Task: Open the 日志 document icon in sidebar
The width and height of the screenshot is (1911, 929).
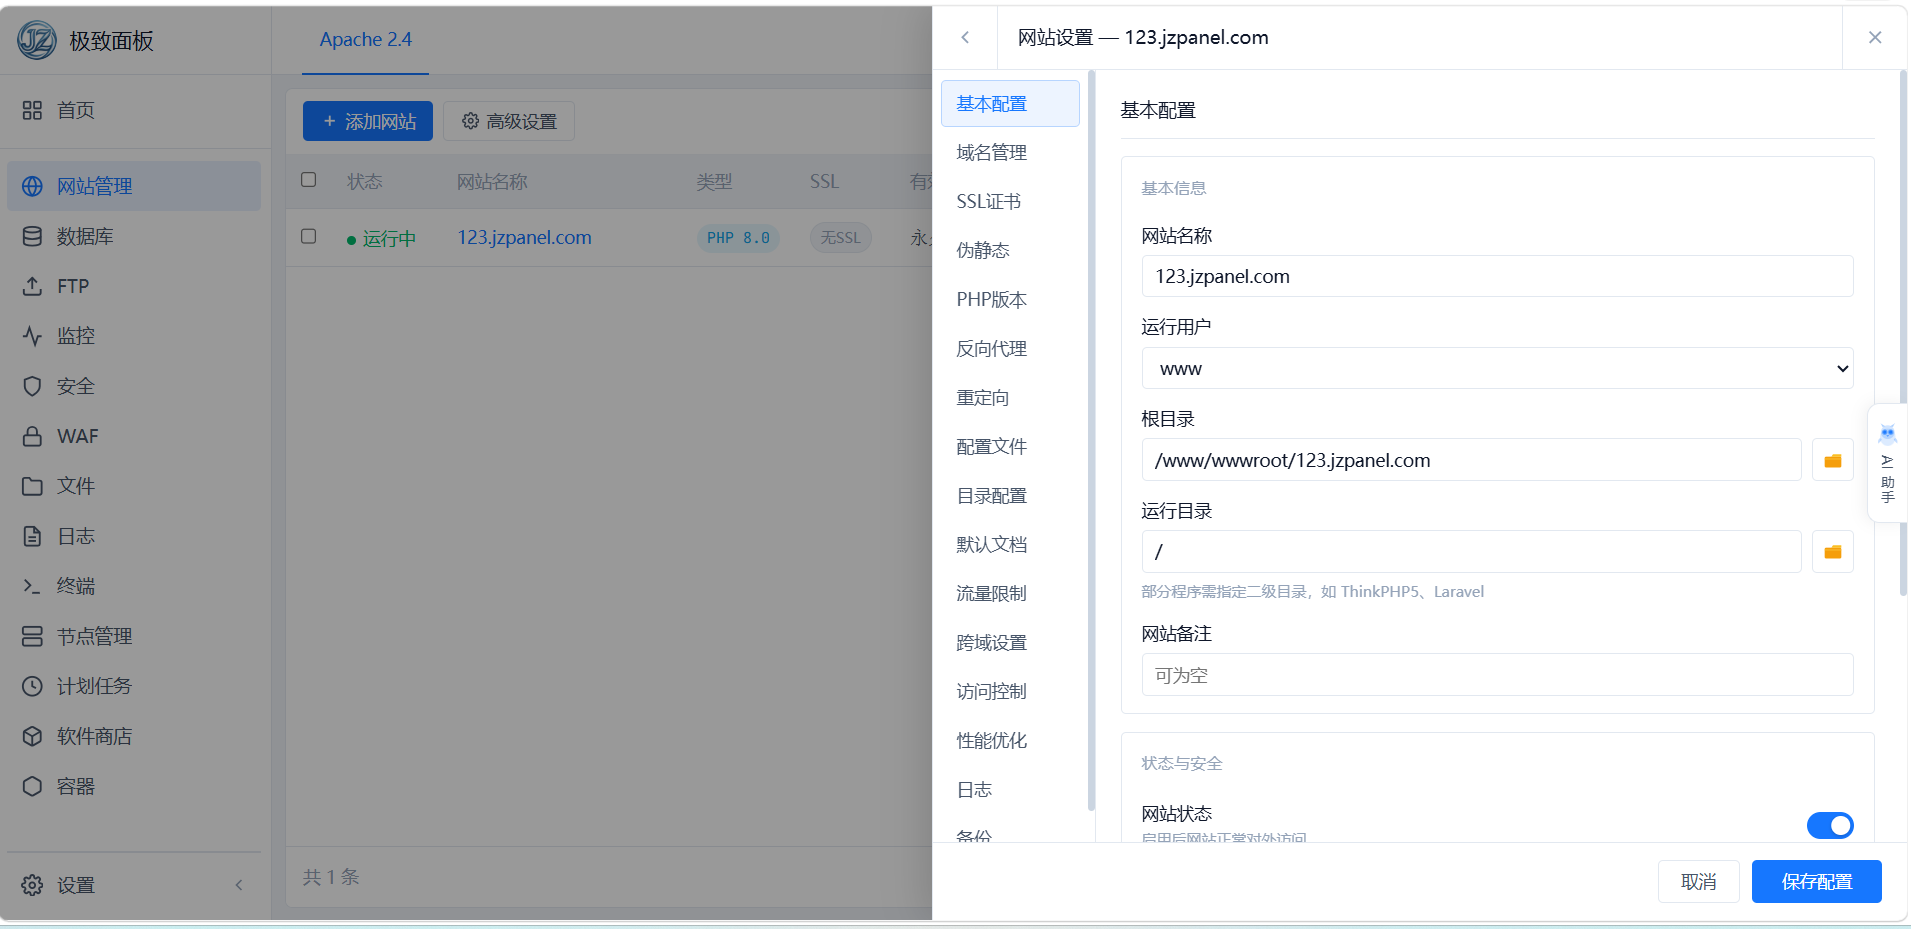Action: pyautogui.click(x=32, y=536)
